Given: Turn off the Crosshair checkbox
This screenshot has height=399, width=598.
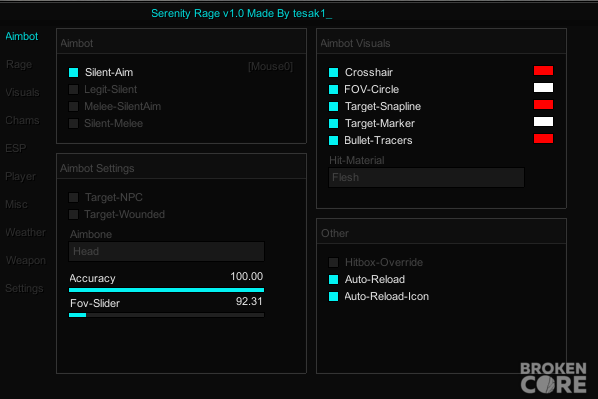Looking at the screenshot, I should pos(333,72).
